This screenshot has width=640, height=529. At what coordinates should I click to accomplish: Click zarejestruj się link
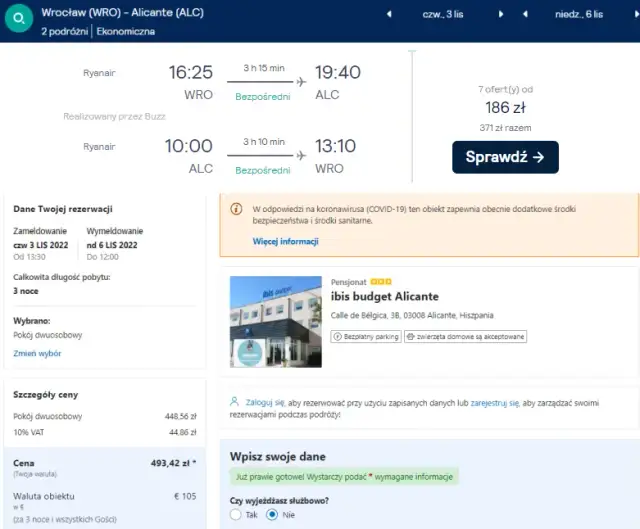click(x=494, y=403)
